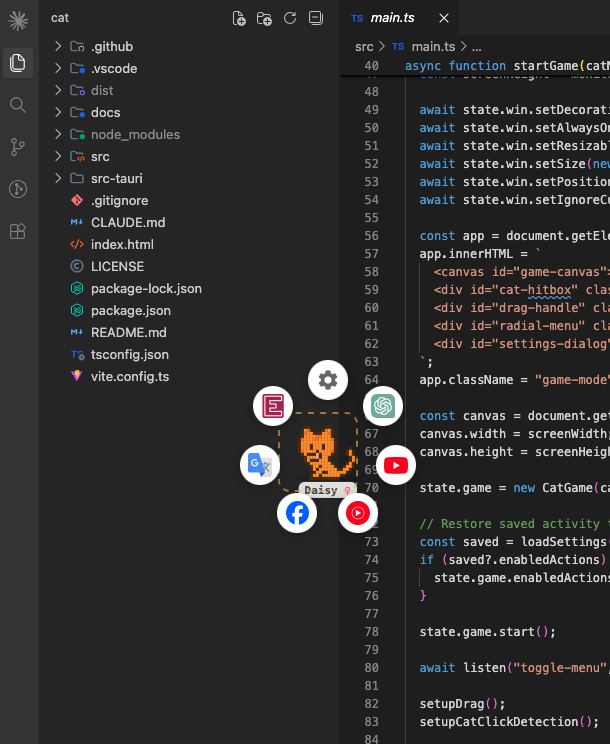Image resolution: width=610 pixels, height=744 pixels.
Task: Click line number 78 in gutter
Action: click(371, 632)
